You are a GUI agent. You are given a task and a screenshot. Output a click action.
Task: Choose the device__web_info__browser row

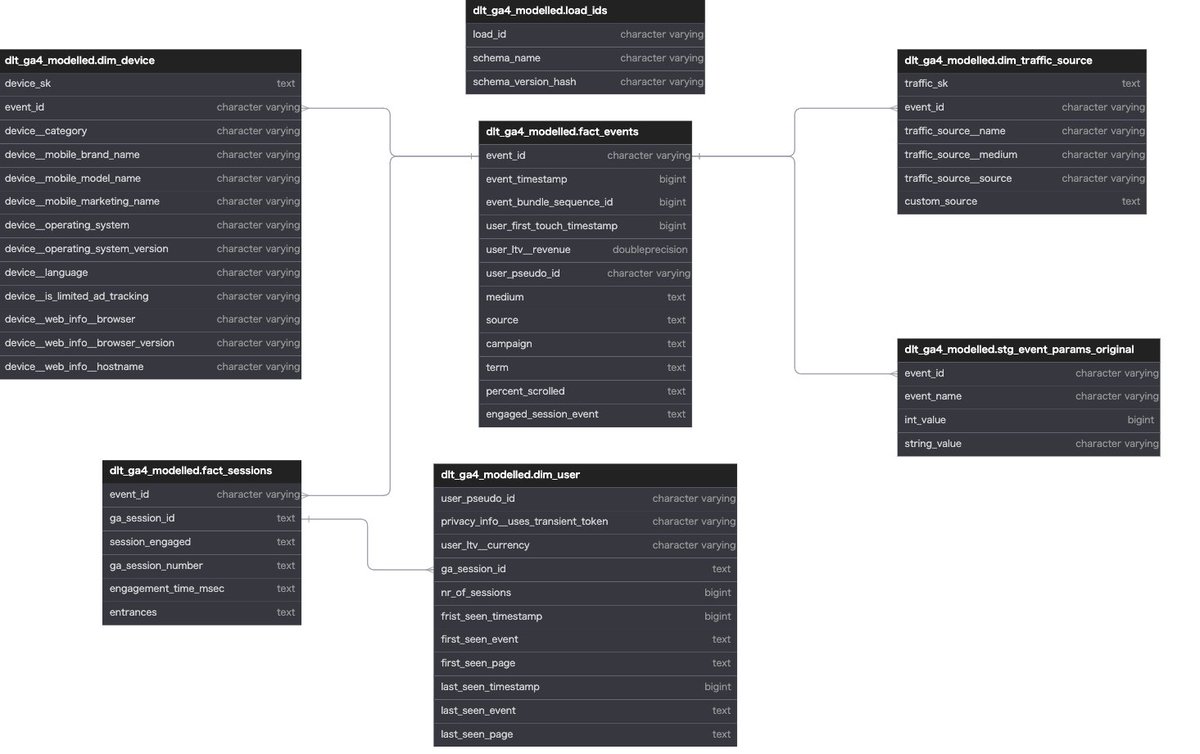pos(150,319)
